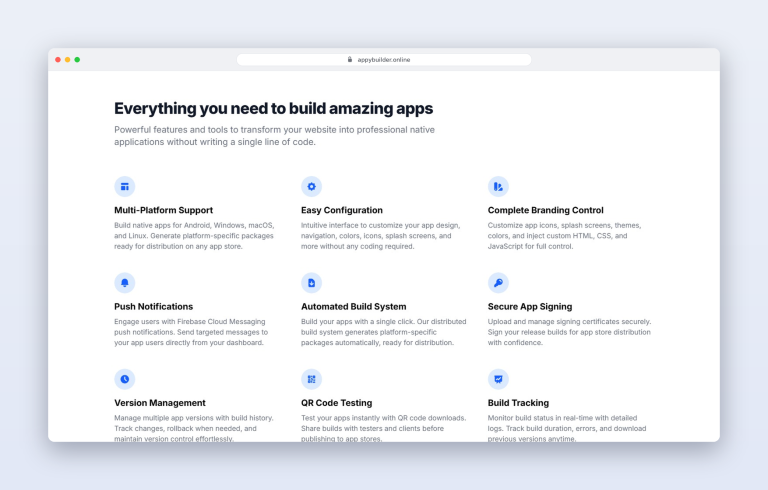
Task: Maximize the window with green button
Action: pyautogui.click(x=77, y=59)
